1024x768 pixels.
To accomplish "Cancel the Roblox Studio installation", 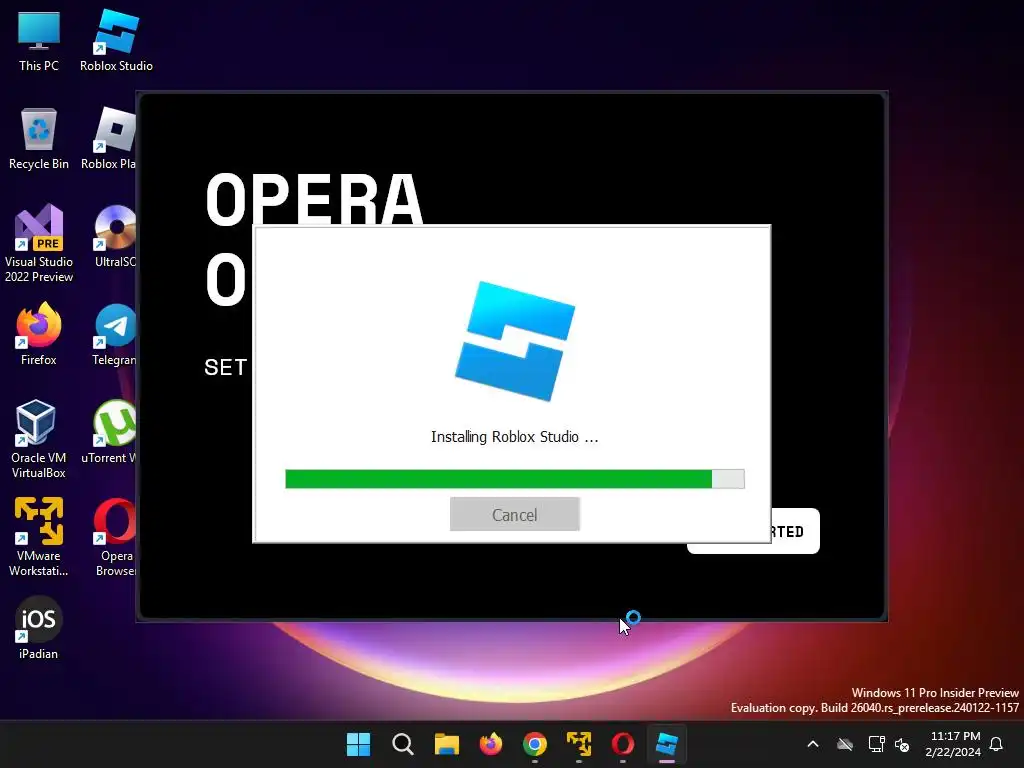I will [x=515, y=514].
